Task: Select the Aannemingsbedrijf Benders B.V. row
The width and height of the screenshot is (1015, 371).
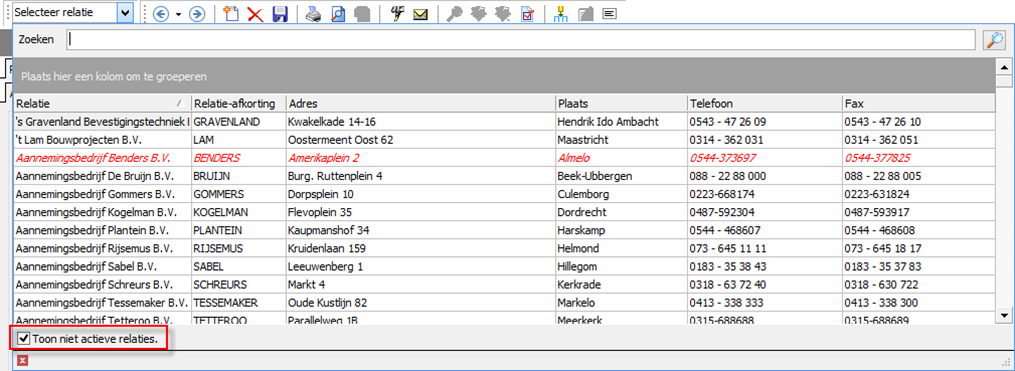Action: click(504, 158)
